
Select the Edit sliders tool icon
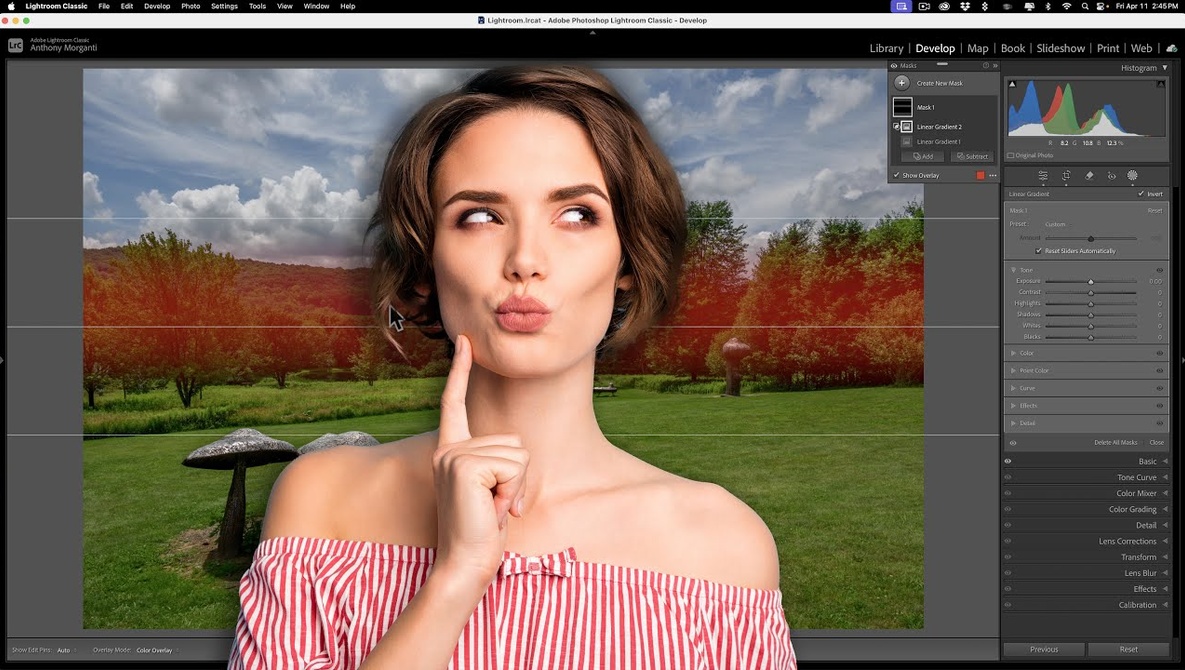[x=1043, y=176]
